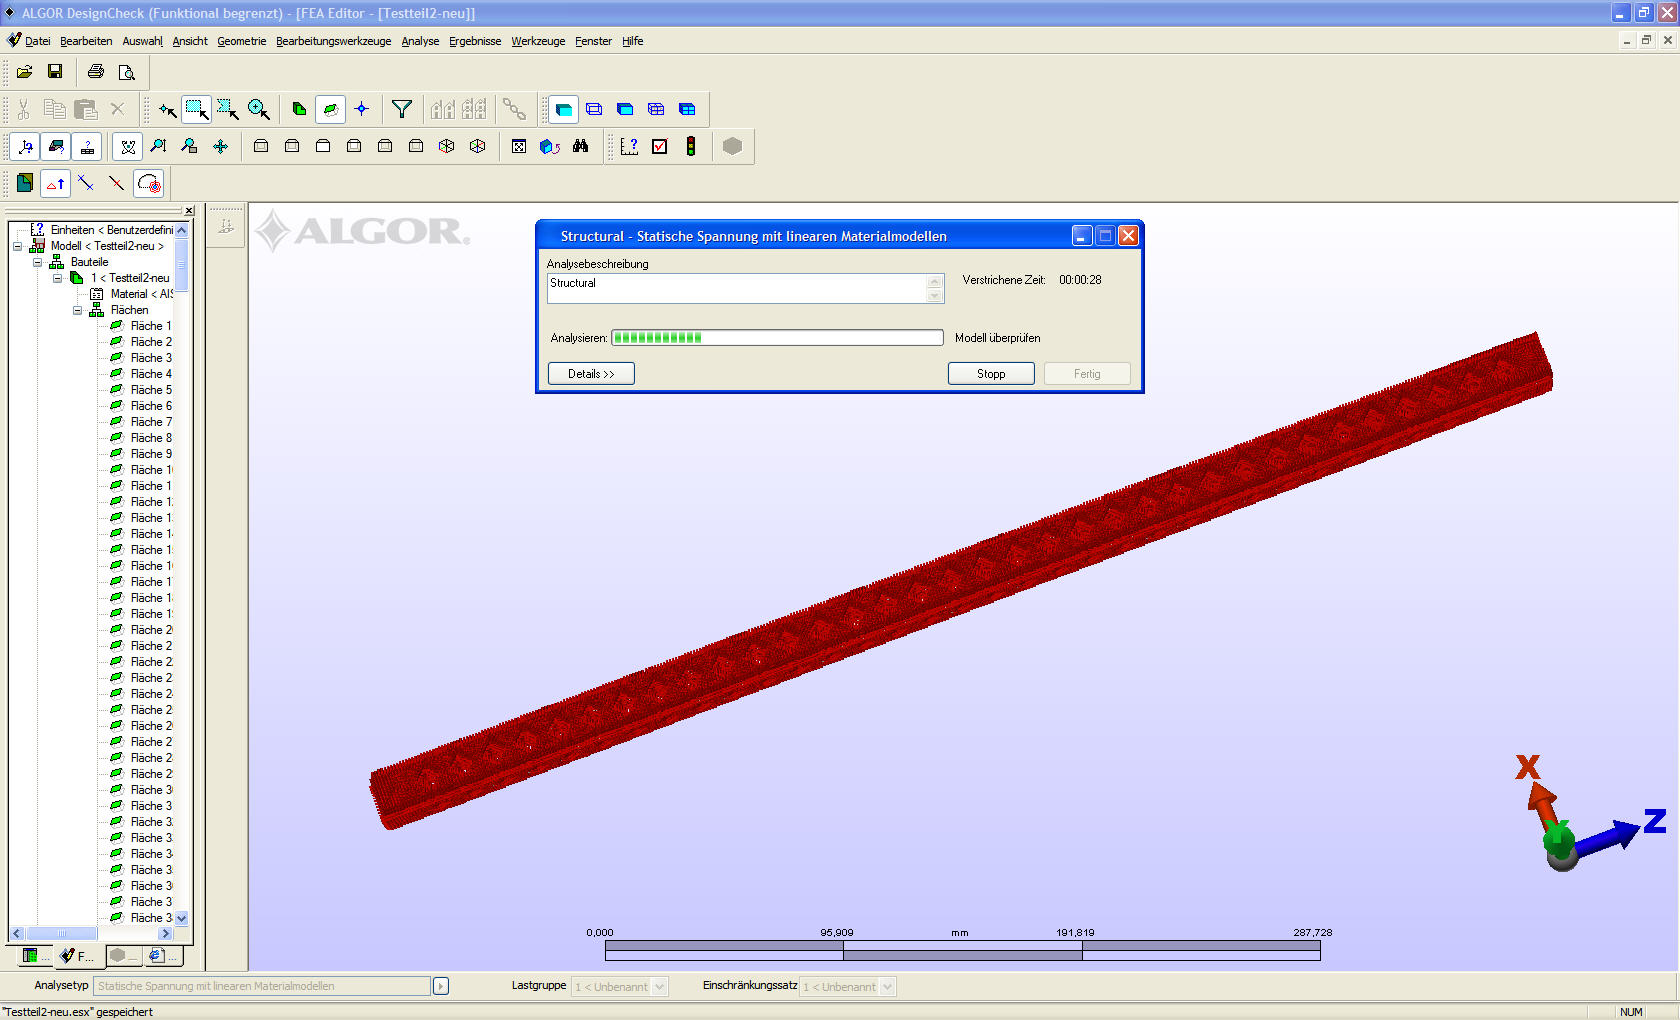Toggle the ruler scale display icon
This screenshot has width=1680, height=1020.
(x=88, y=147)
